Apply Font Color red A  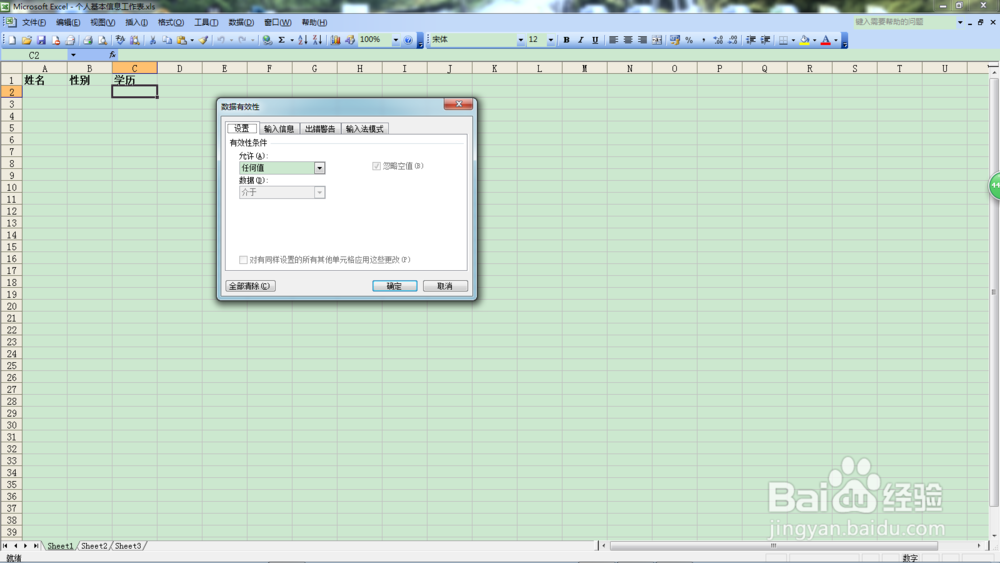(826, 40)
